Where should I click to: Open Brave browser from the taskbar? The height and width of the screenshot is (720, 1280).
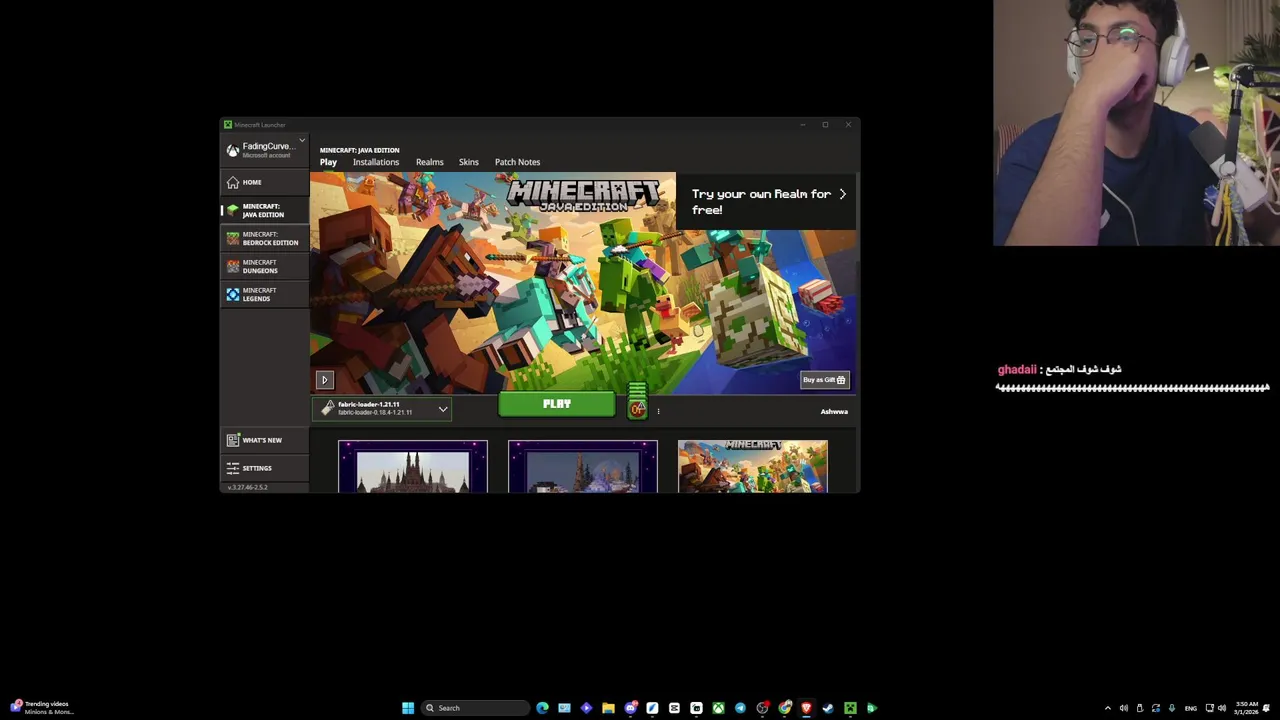806,708
